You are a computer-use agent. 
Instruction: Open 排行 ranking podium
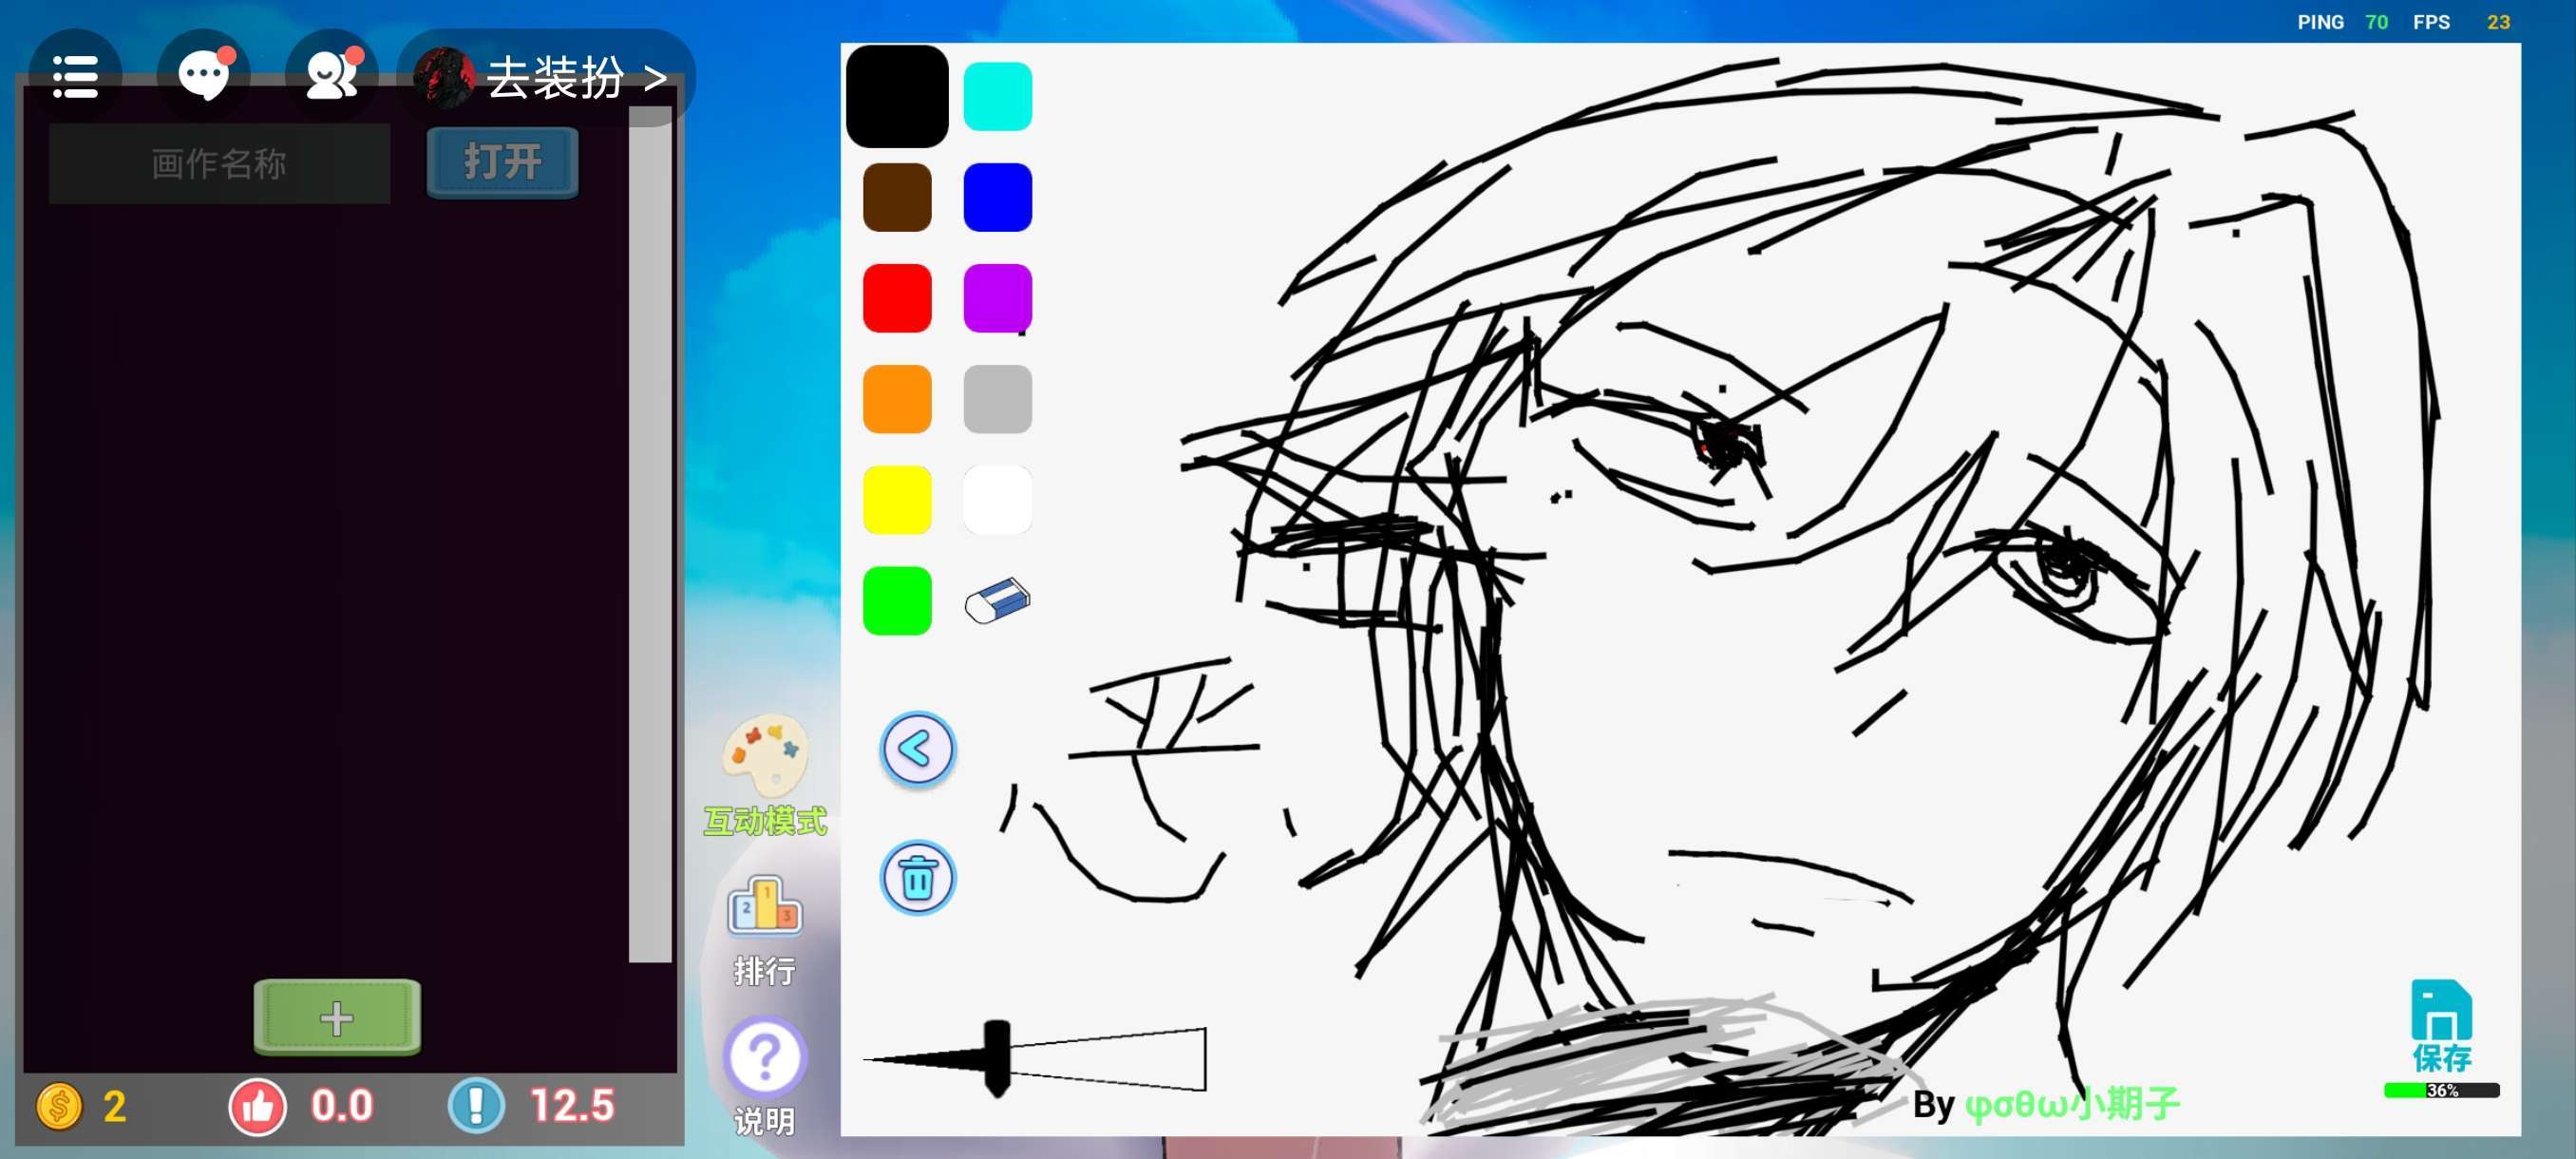coord(765,907)
